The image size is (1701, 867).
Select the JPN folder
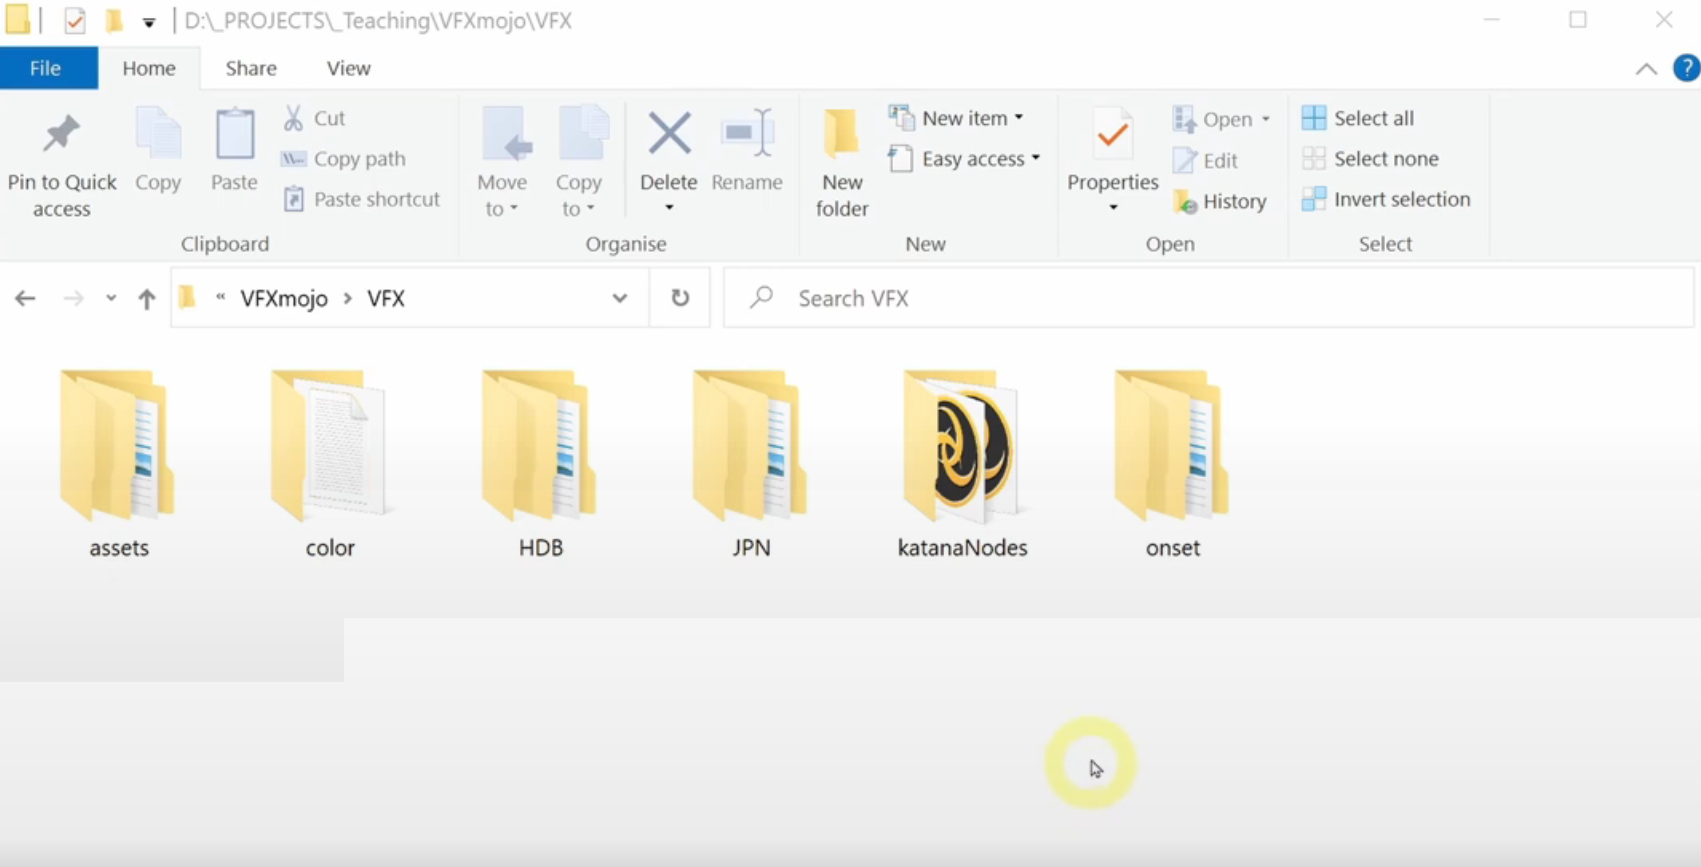point(751,464)
